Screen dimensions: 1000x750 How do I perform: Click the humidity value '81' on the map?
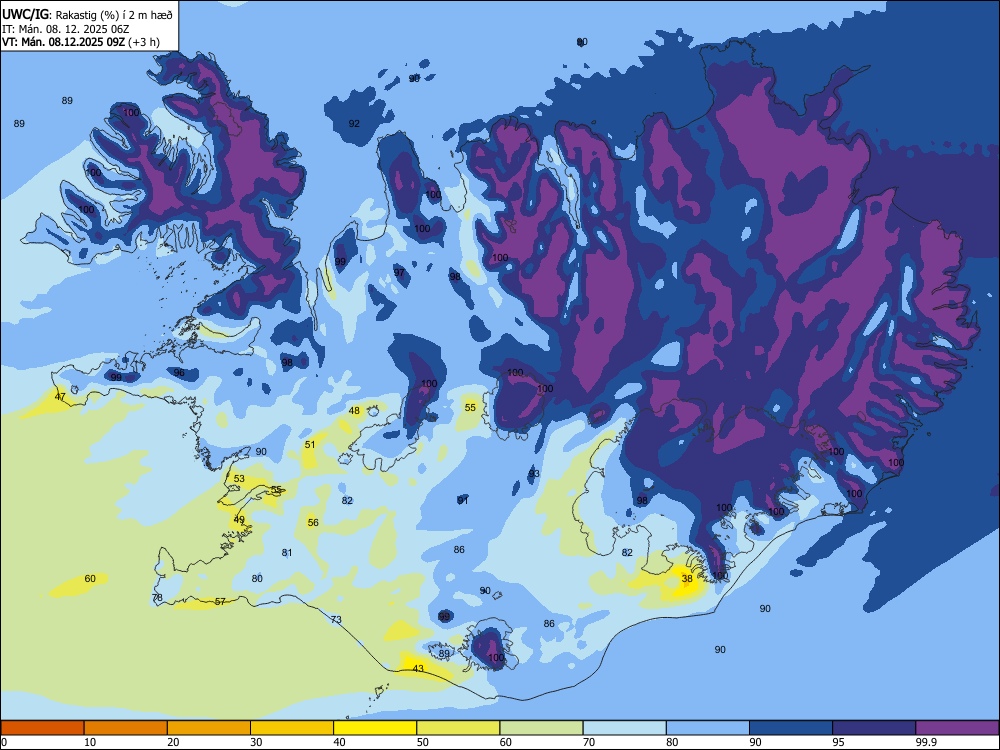[287, 552]
